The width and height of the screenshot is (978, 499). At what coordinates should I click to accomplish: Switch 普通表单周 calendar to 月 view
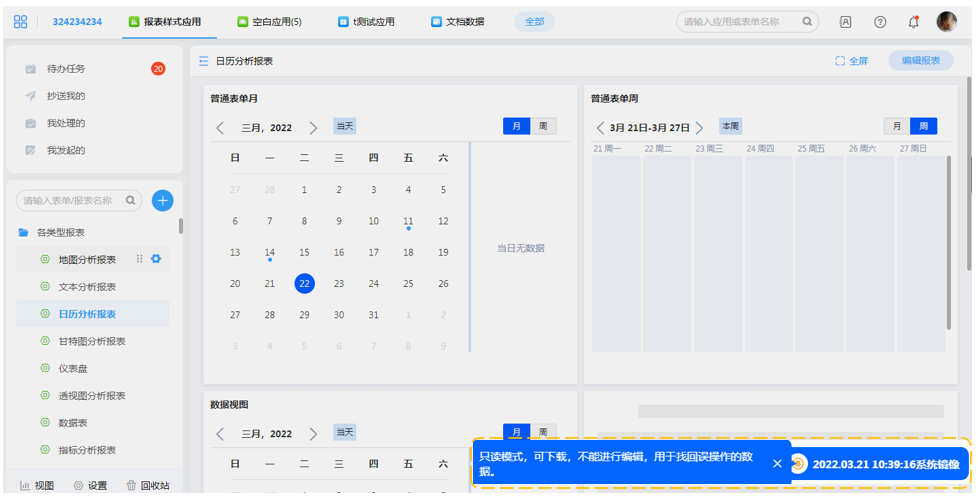coord(897,126)
